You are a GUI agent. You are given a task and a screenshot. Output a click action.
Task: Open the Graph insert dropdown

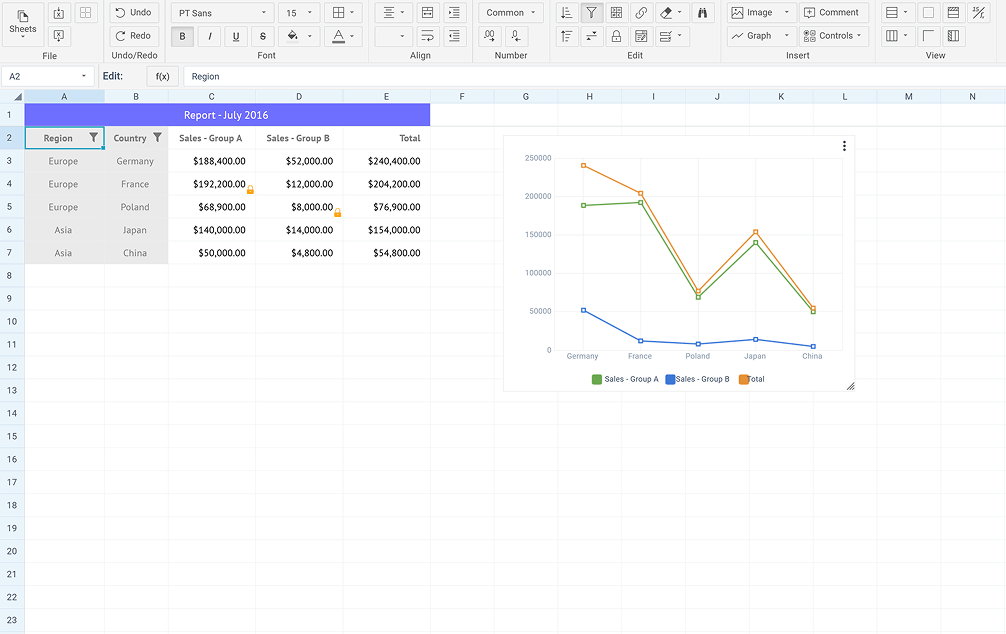pyautogui.click(x=762, y=37)
